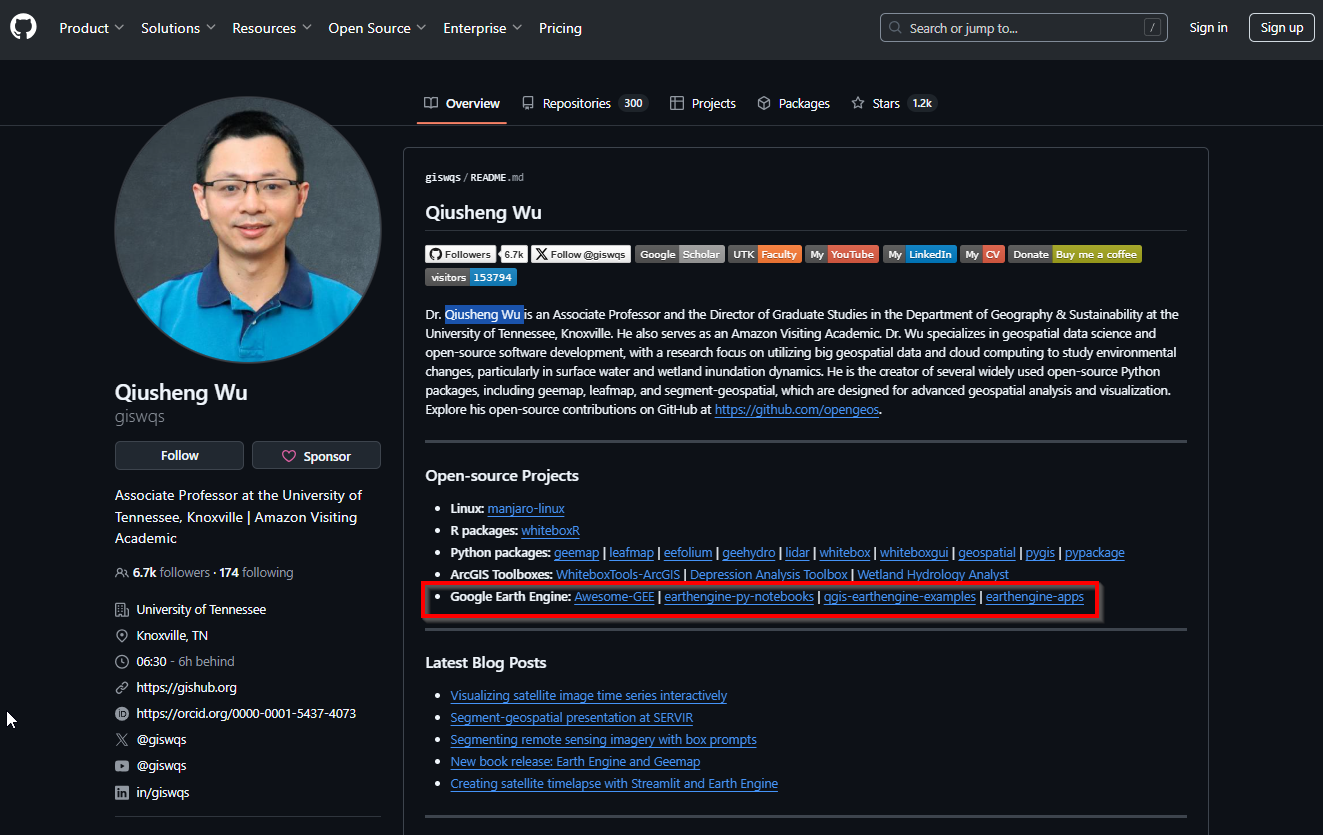The height and width of the screenshot is (835, 1323).
Task: Click the search magnifier icon
Action: point(895,28)
